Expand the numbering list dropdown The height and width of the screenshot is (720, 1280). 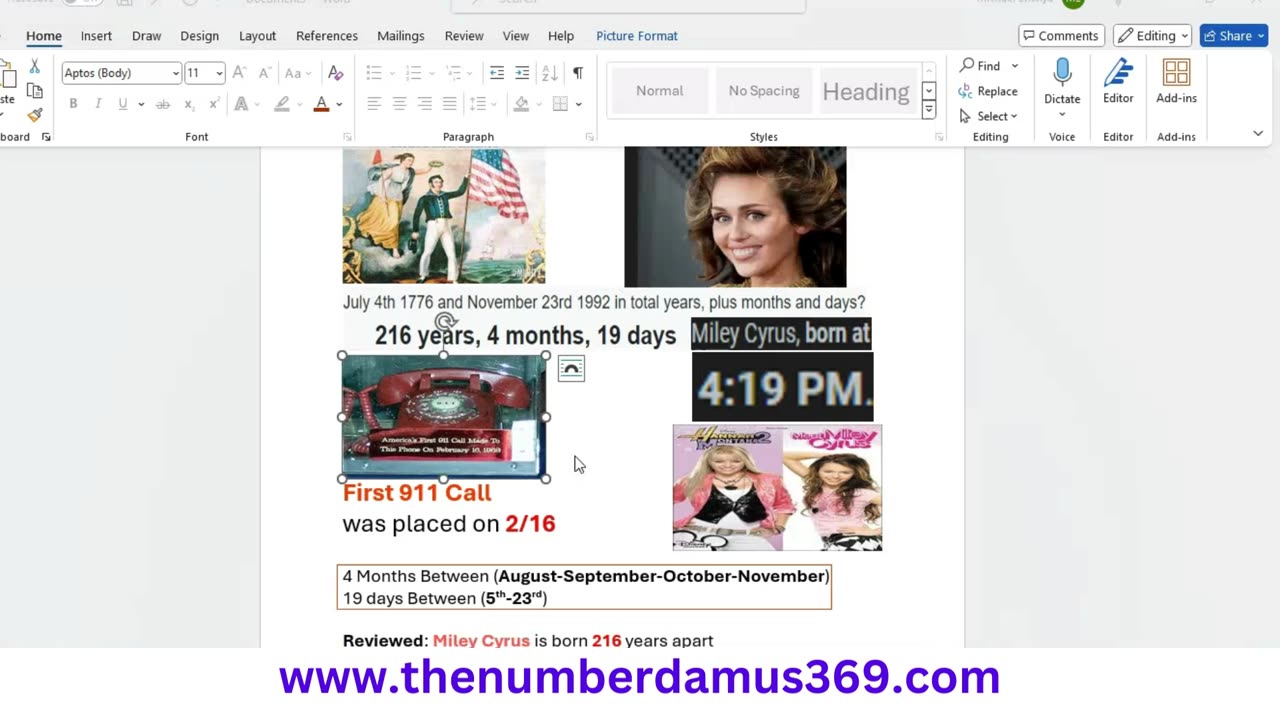tap(431, 73)
